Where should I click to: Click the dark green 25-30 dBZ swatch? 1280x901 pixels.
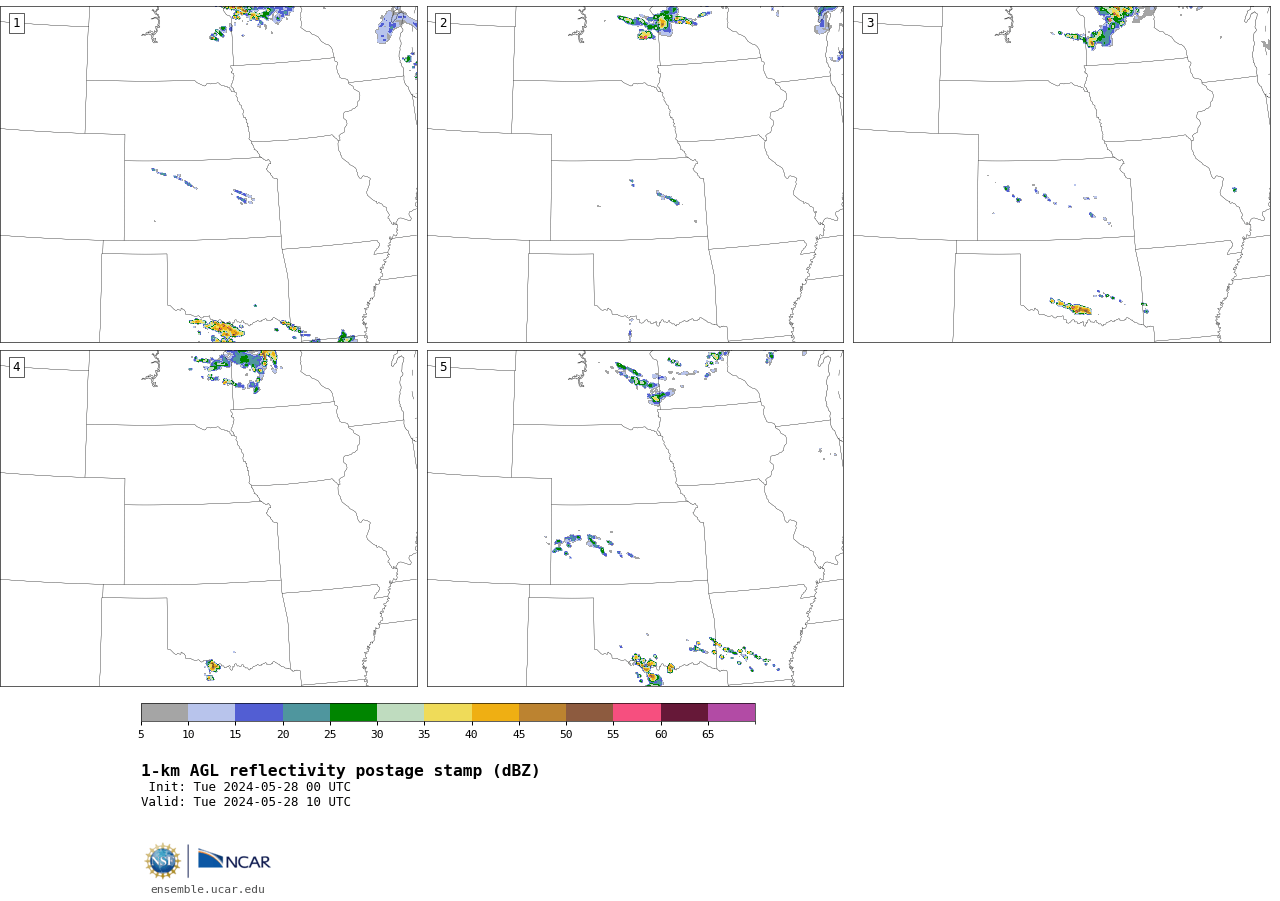click(x=353, y=712)
